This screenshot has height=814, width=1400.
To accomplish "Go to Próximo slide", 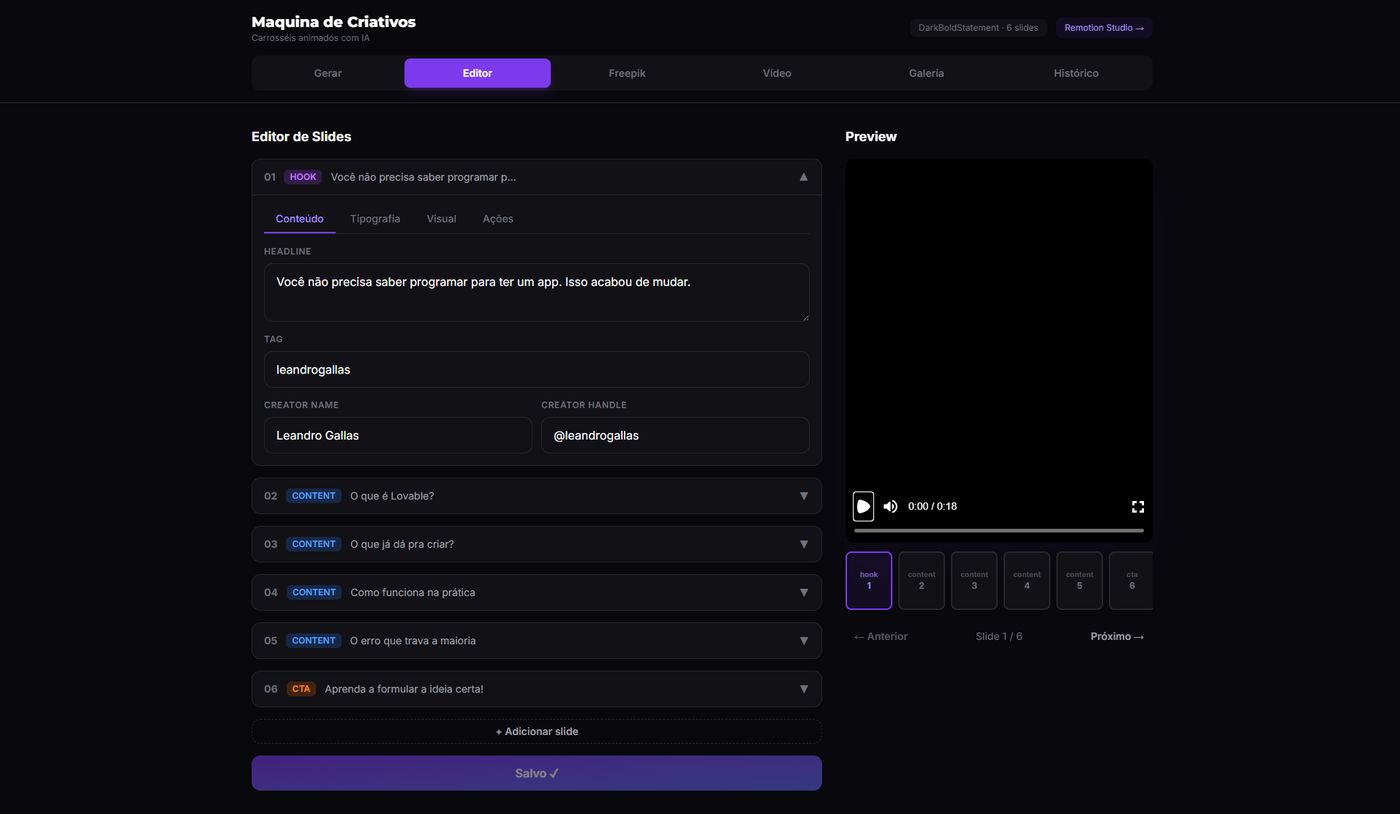I will pyautogui.click(x=1117, y=636).
